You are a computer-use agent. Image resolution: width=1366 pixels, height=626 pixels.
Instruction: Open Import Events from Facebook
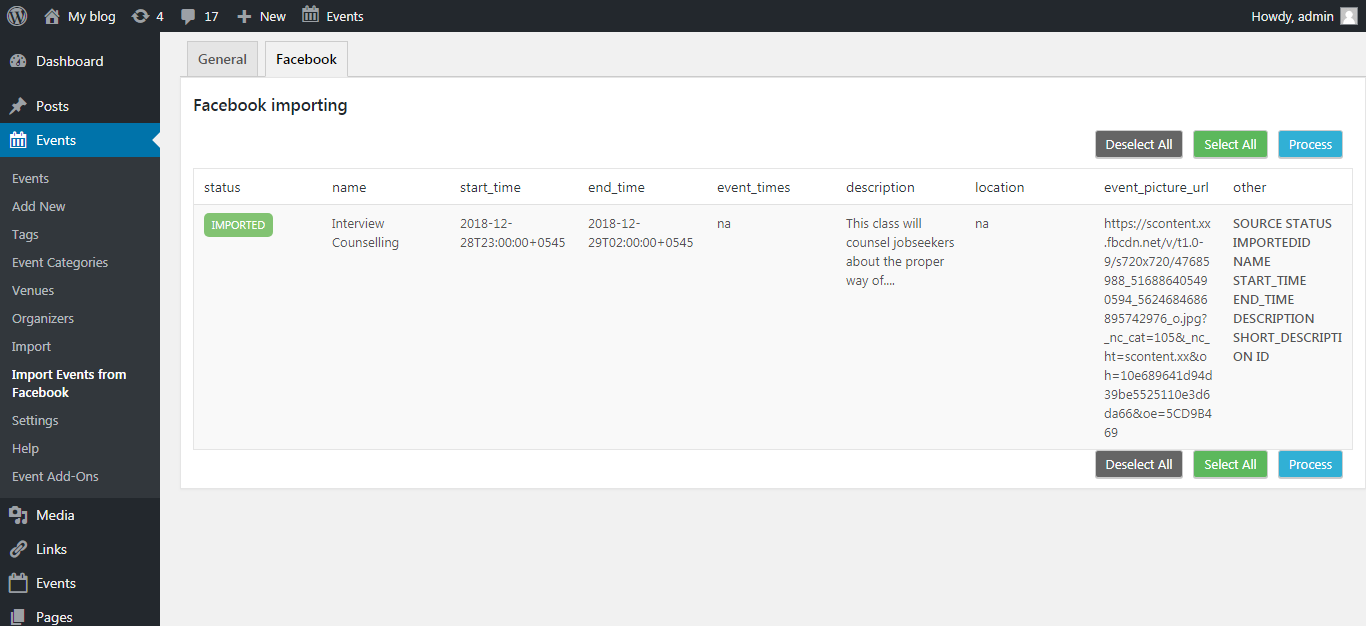pos(69,383)
